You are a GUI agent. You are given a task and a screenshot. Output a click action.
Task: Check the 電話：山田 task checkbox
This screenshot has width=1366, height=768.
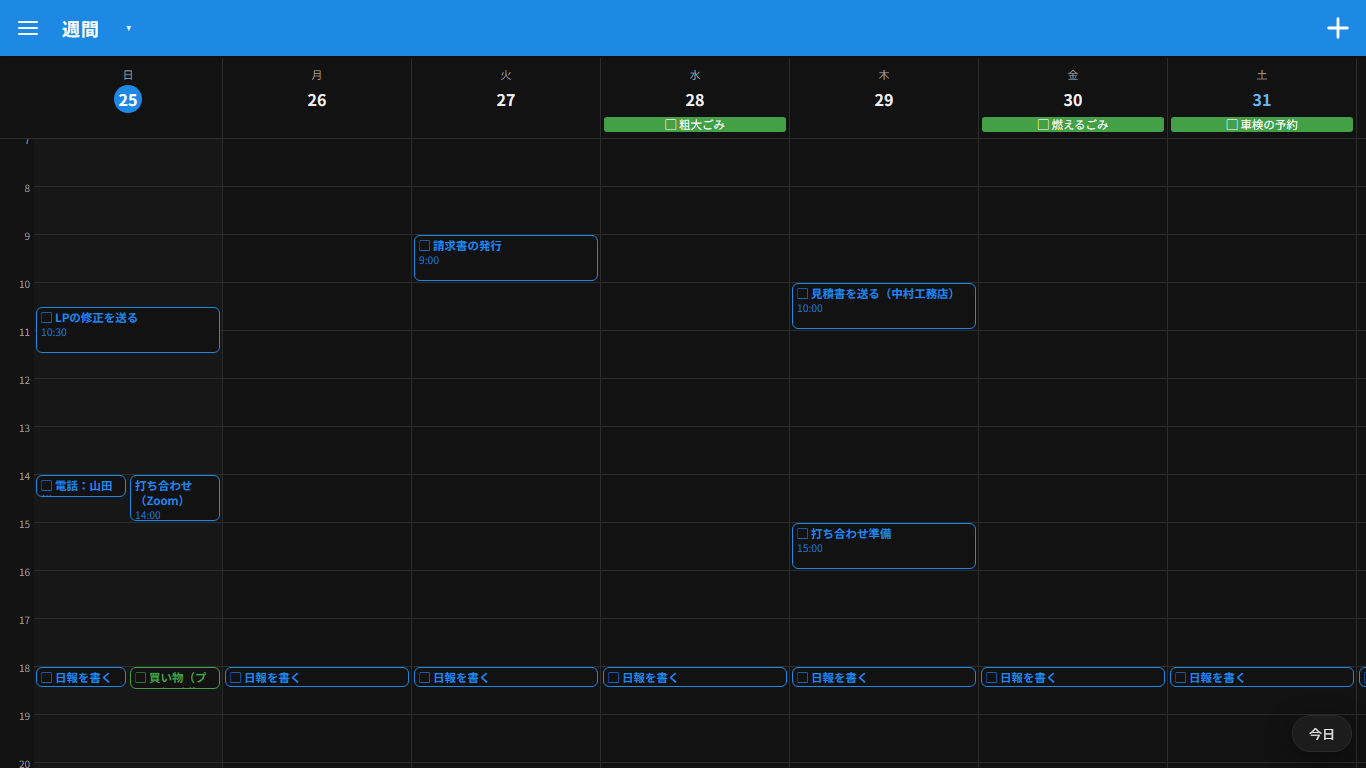pyautogui.click(x=47, y=486)
